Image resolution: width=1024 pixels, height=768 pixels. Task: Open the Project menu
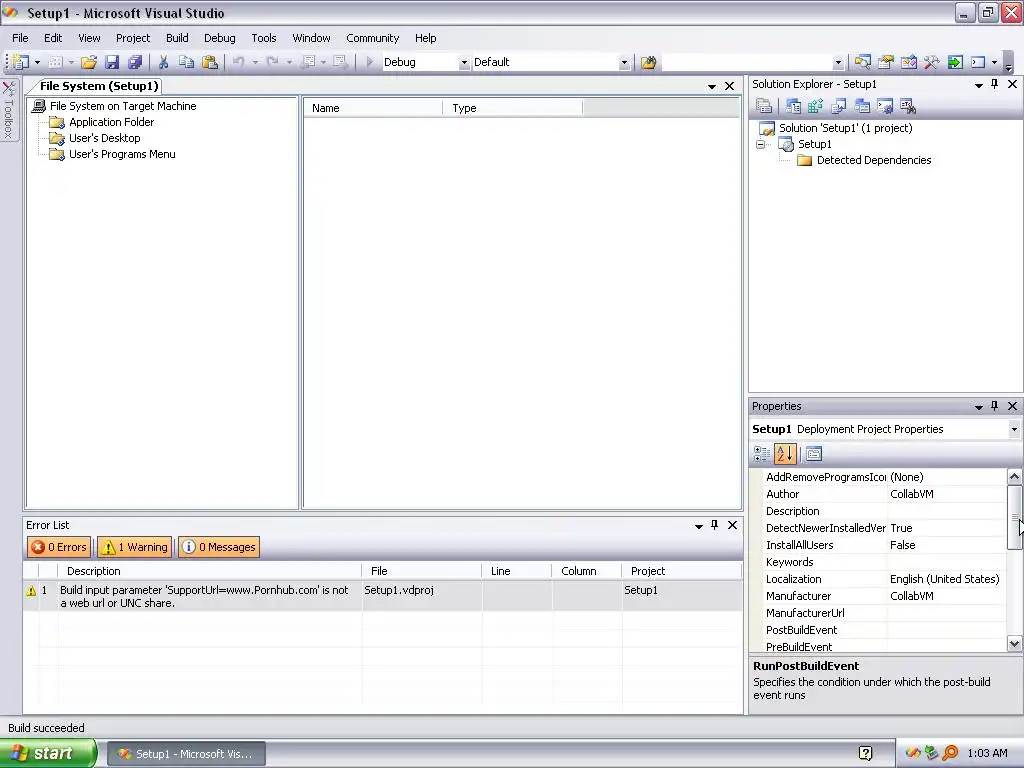tap(133, 38)
